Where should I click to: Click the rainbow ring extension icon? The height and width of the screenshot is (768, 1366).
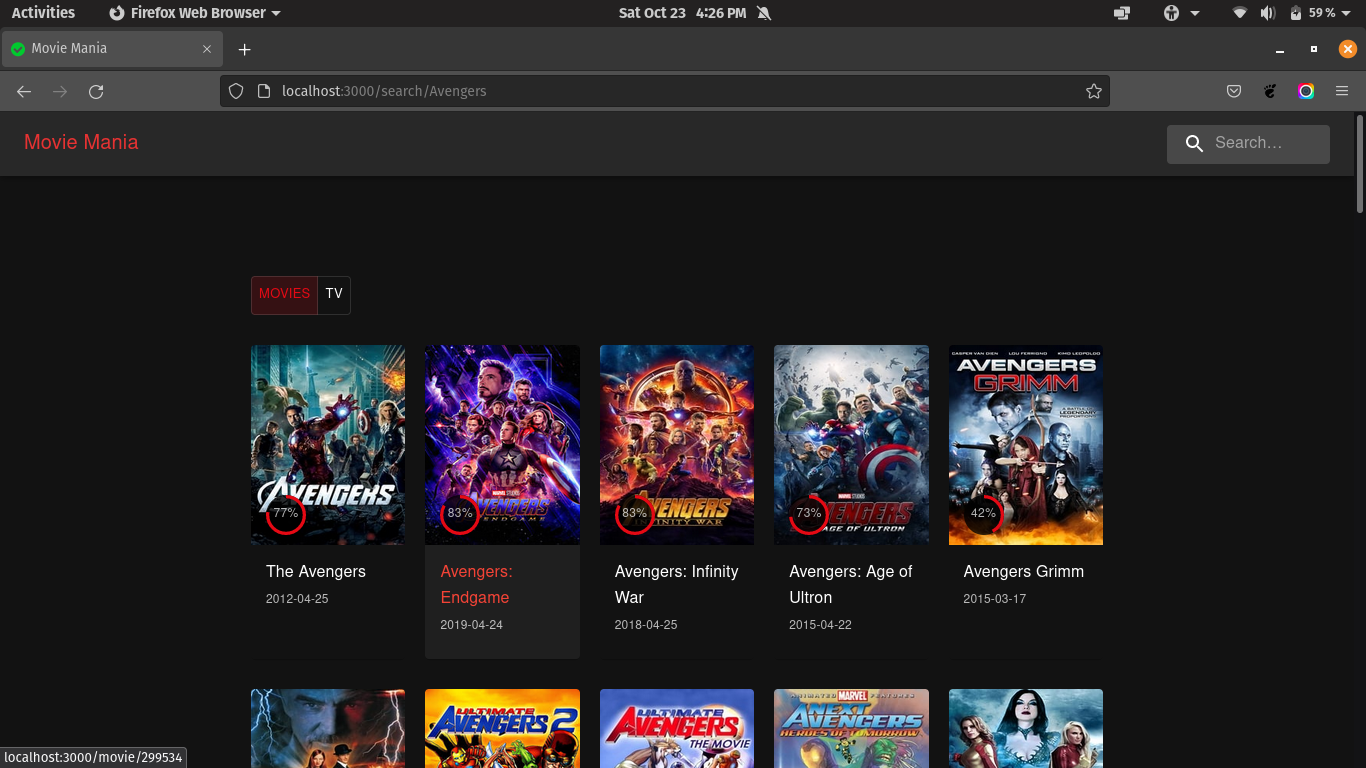pyautogui.click(x=1306, y=91)
